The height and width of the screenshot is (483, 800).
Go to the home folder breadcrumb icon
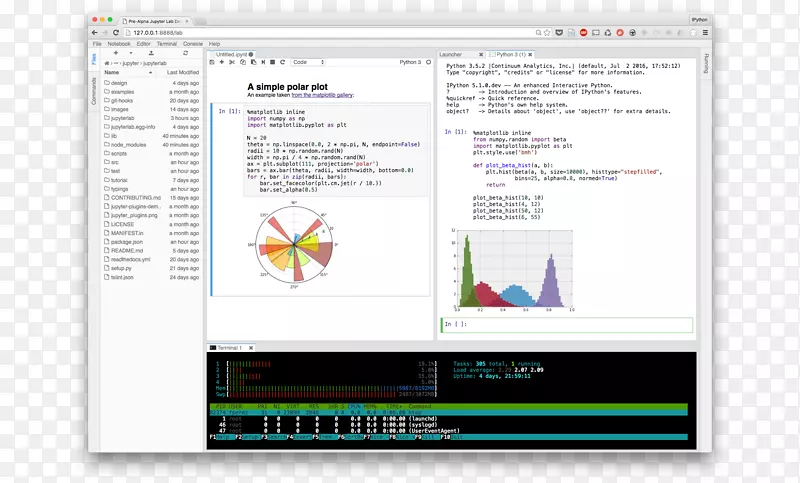click(107, 63)
